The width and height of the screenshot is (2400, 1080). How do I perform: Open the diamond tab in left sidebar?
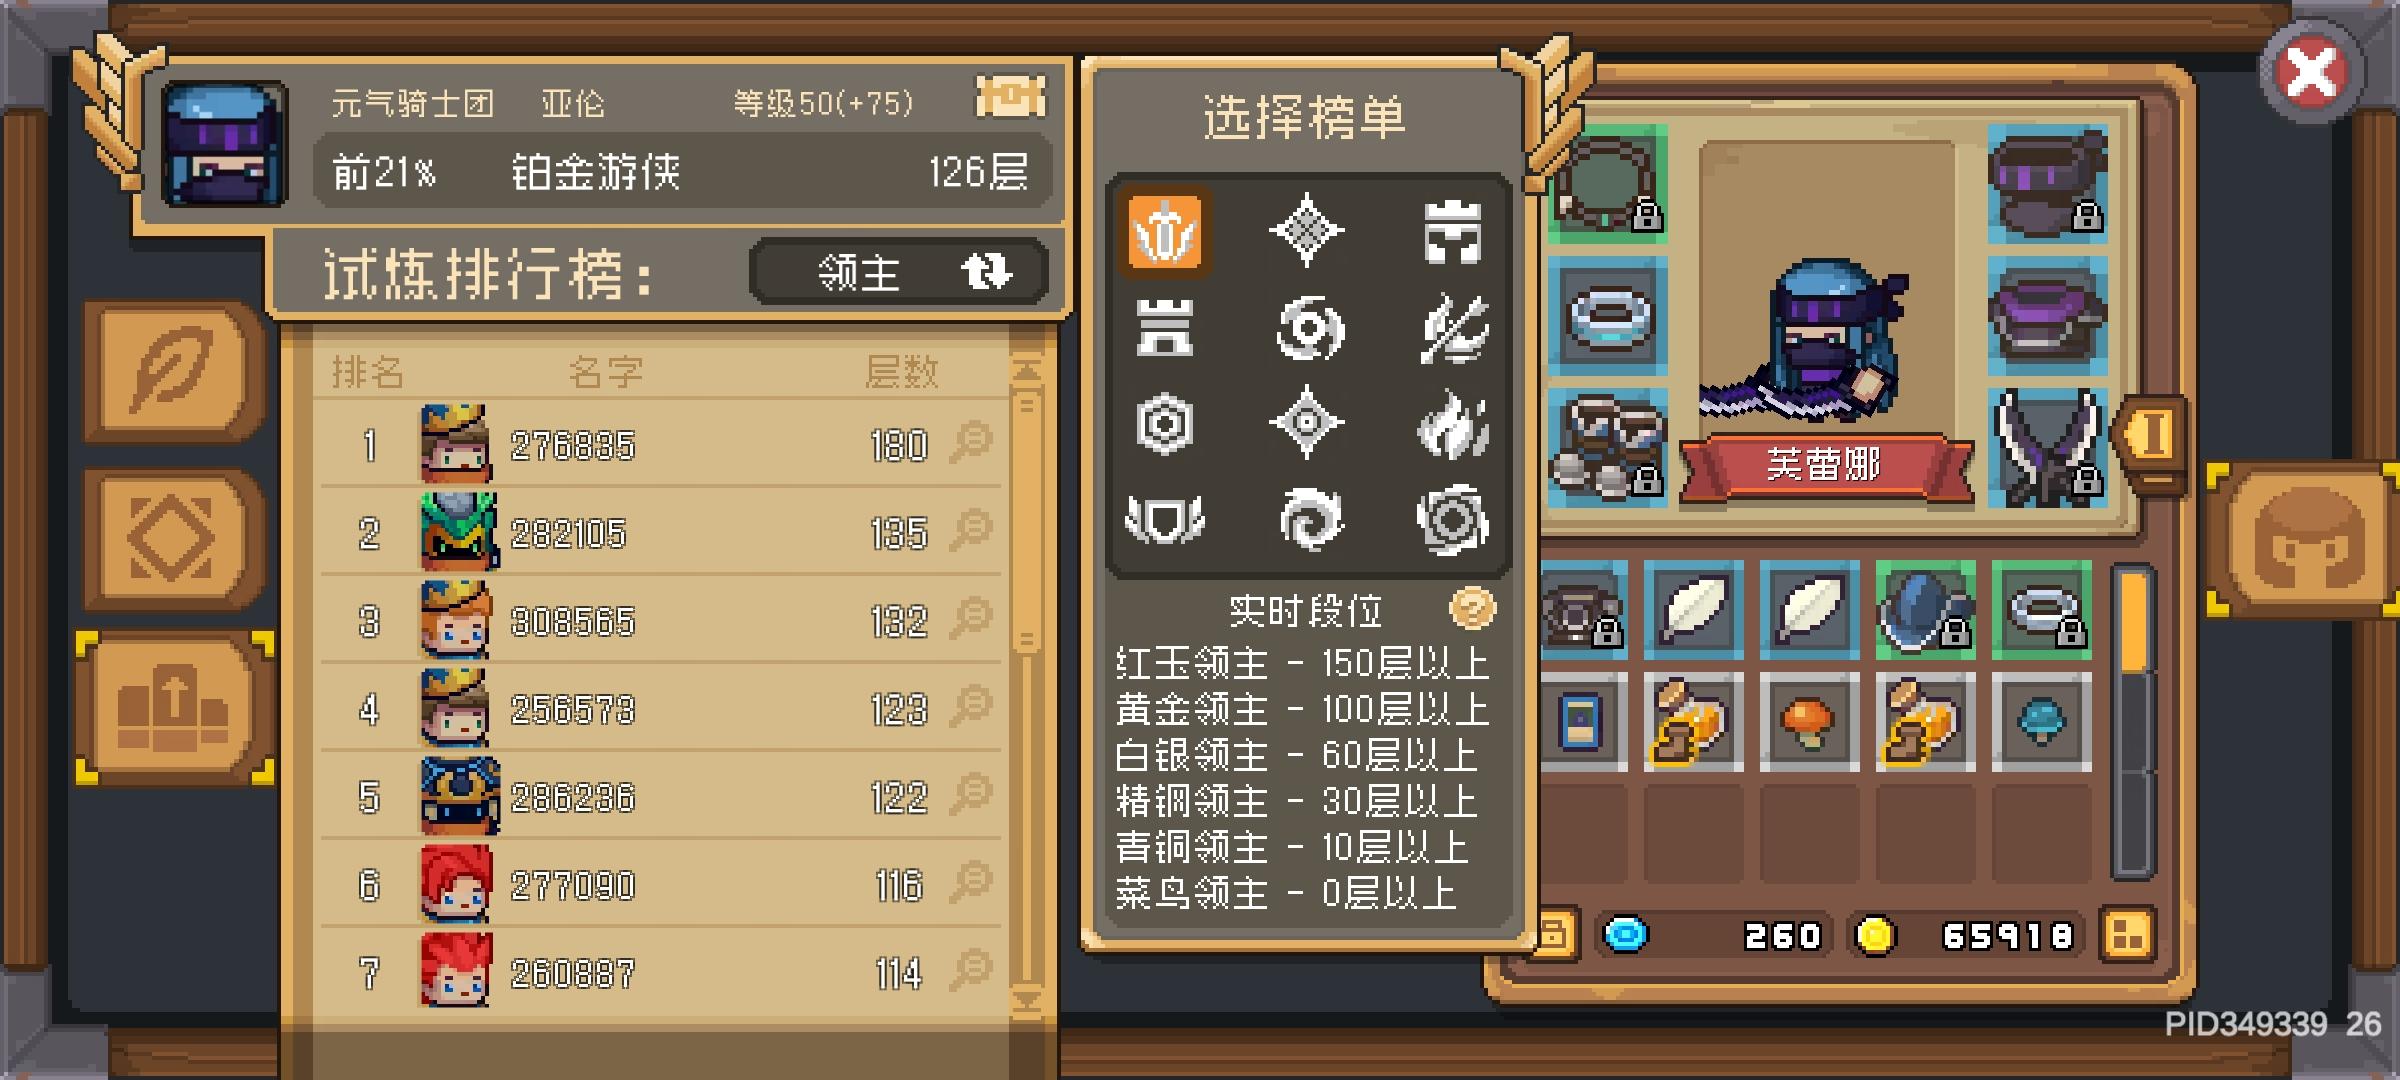172,539
